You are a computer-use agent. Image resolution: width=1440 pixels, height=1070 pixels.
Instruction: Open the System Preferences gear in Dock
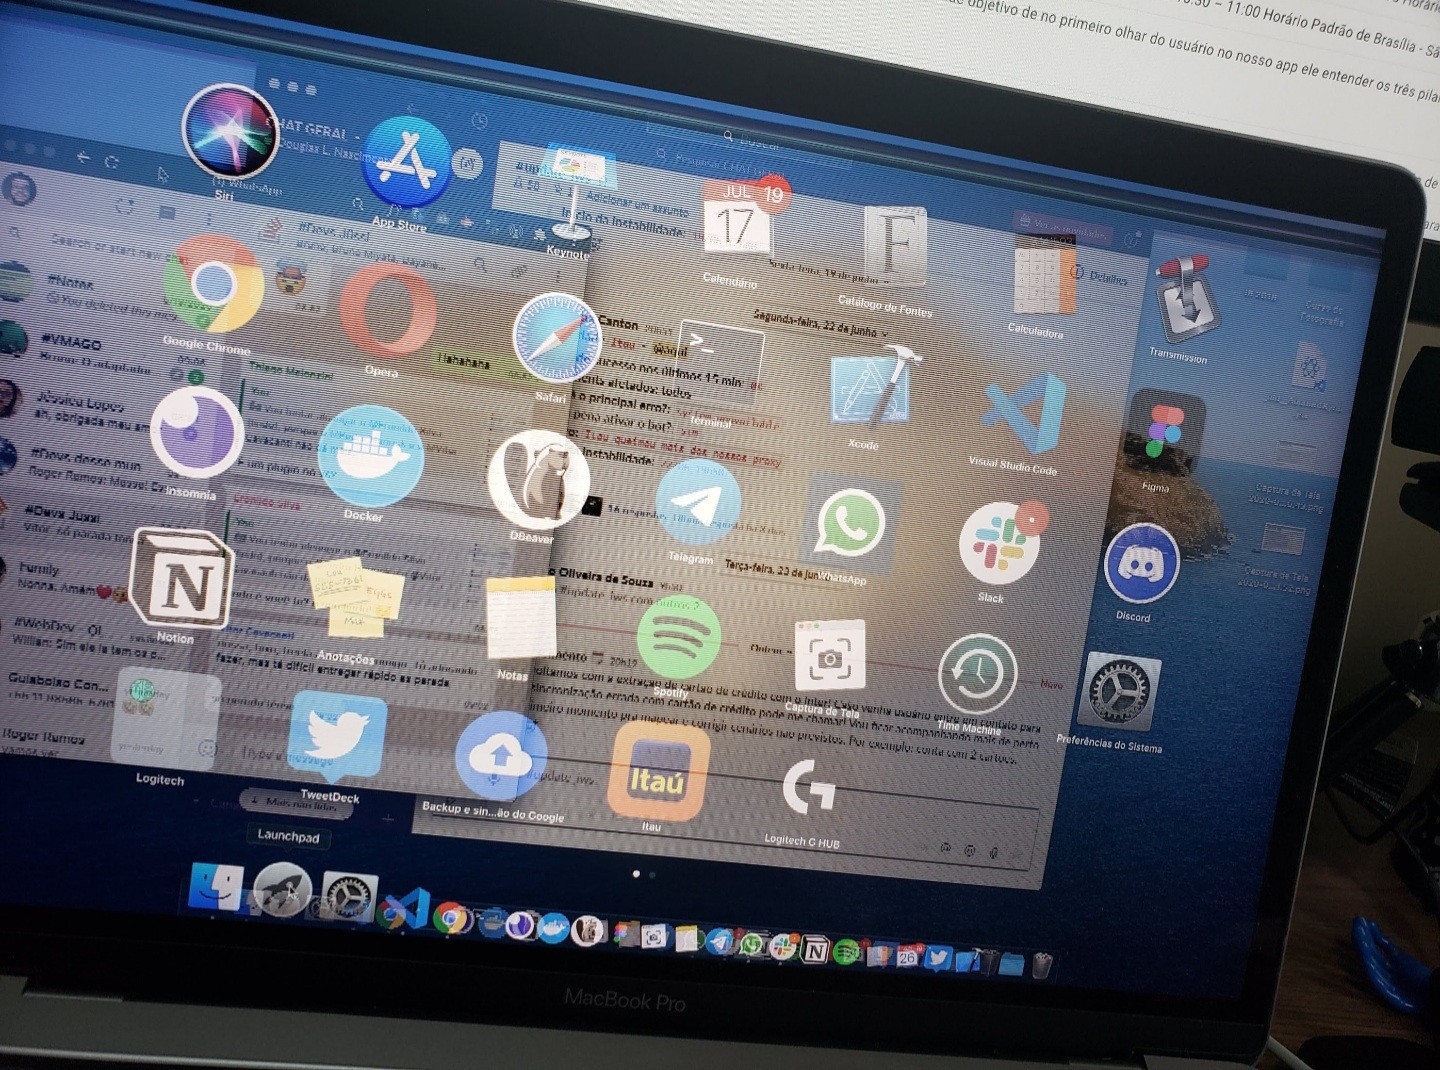click(x=347, y=899)
